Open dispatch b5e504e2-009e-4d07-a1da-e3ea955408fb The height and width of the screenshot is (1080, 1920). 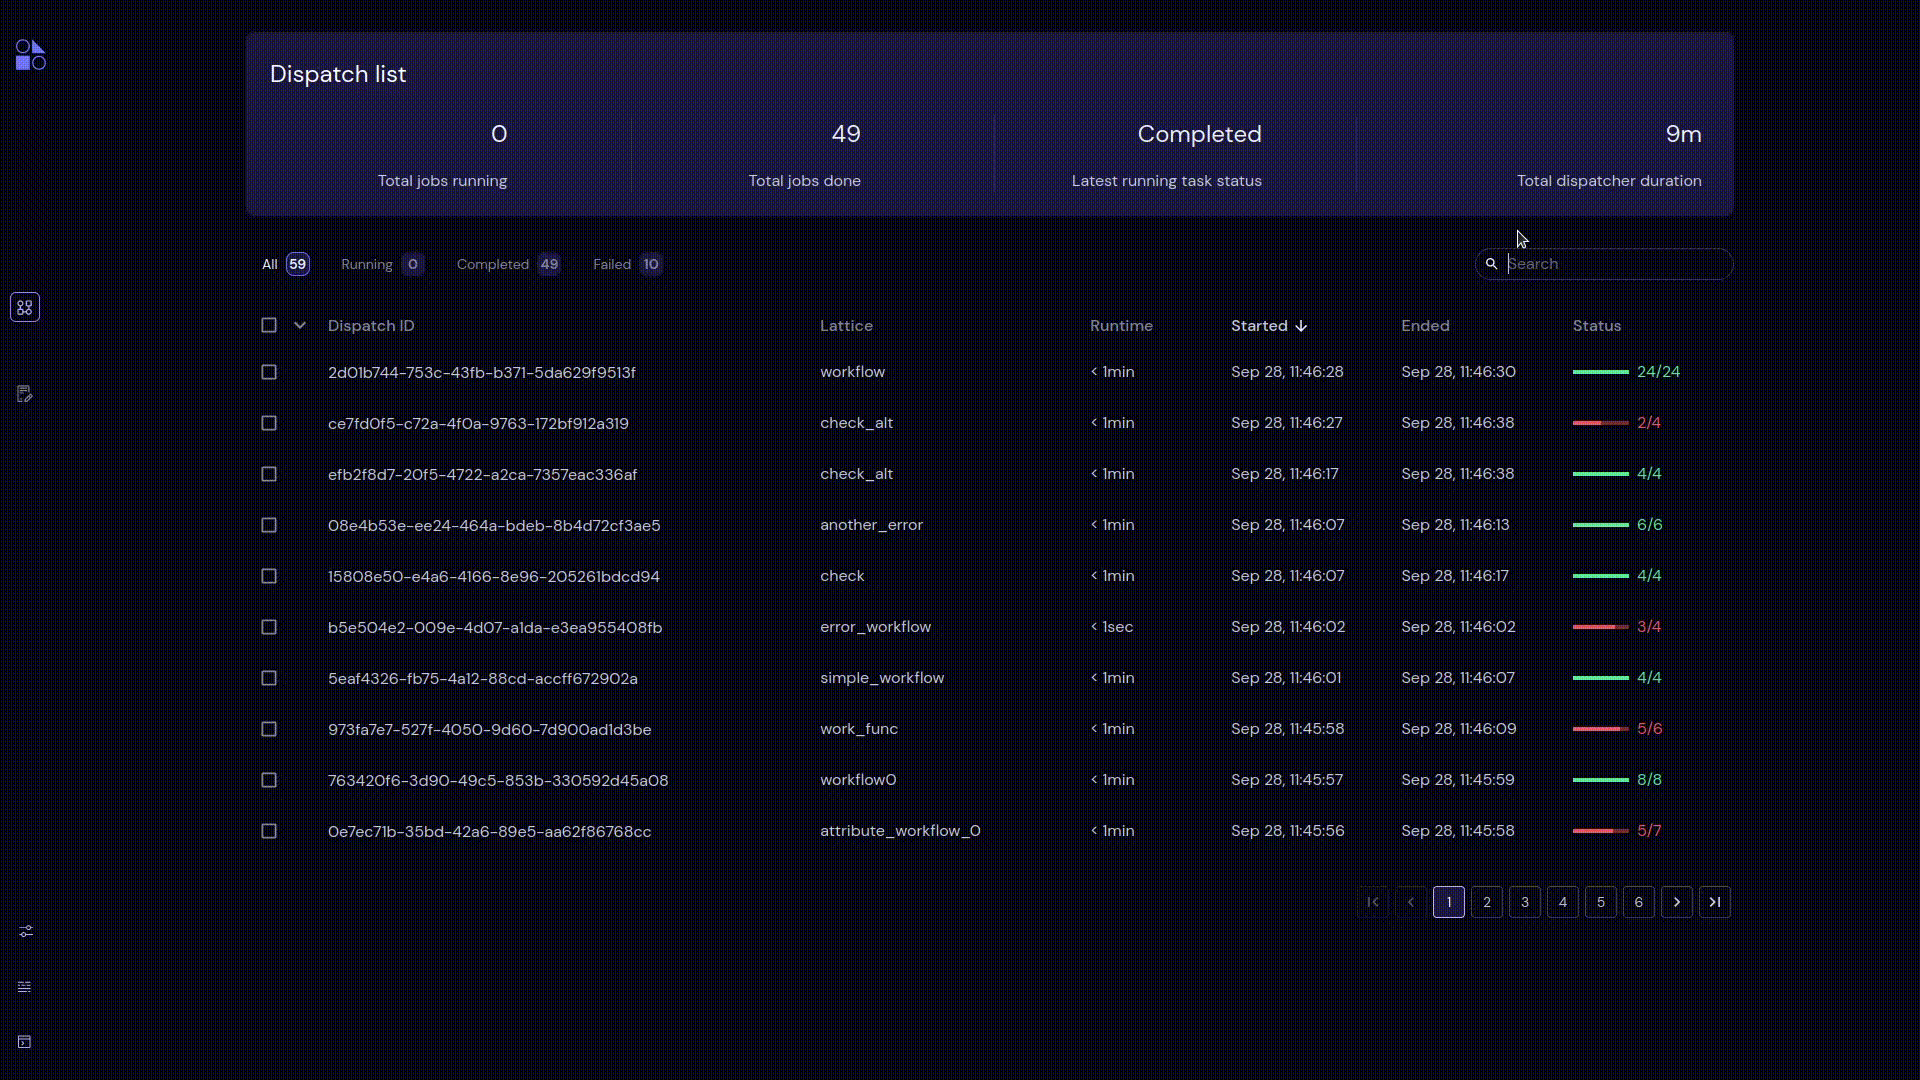495,627
